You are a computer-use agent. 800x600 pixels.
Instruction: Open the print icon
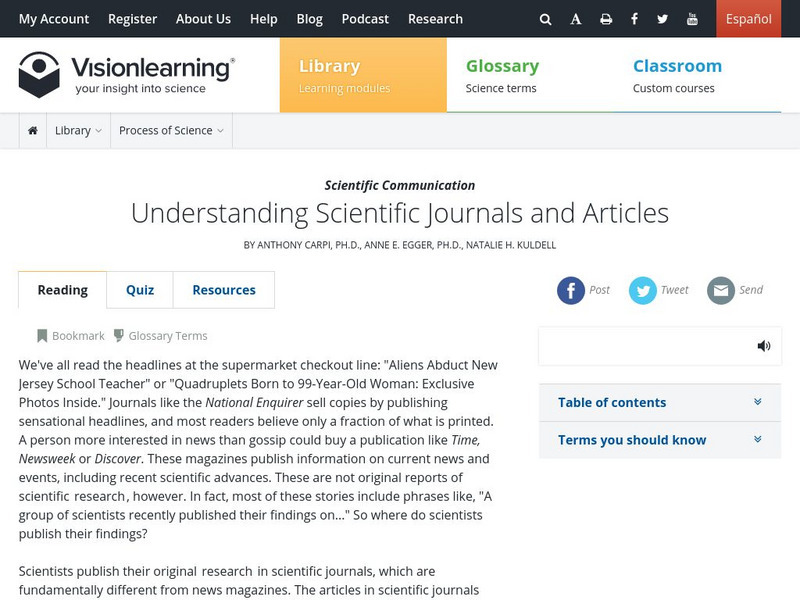[606, 18]
